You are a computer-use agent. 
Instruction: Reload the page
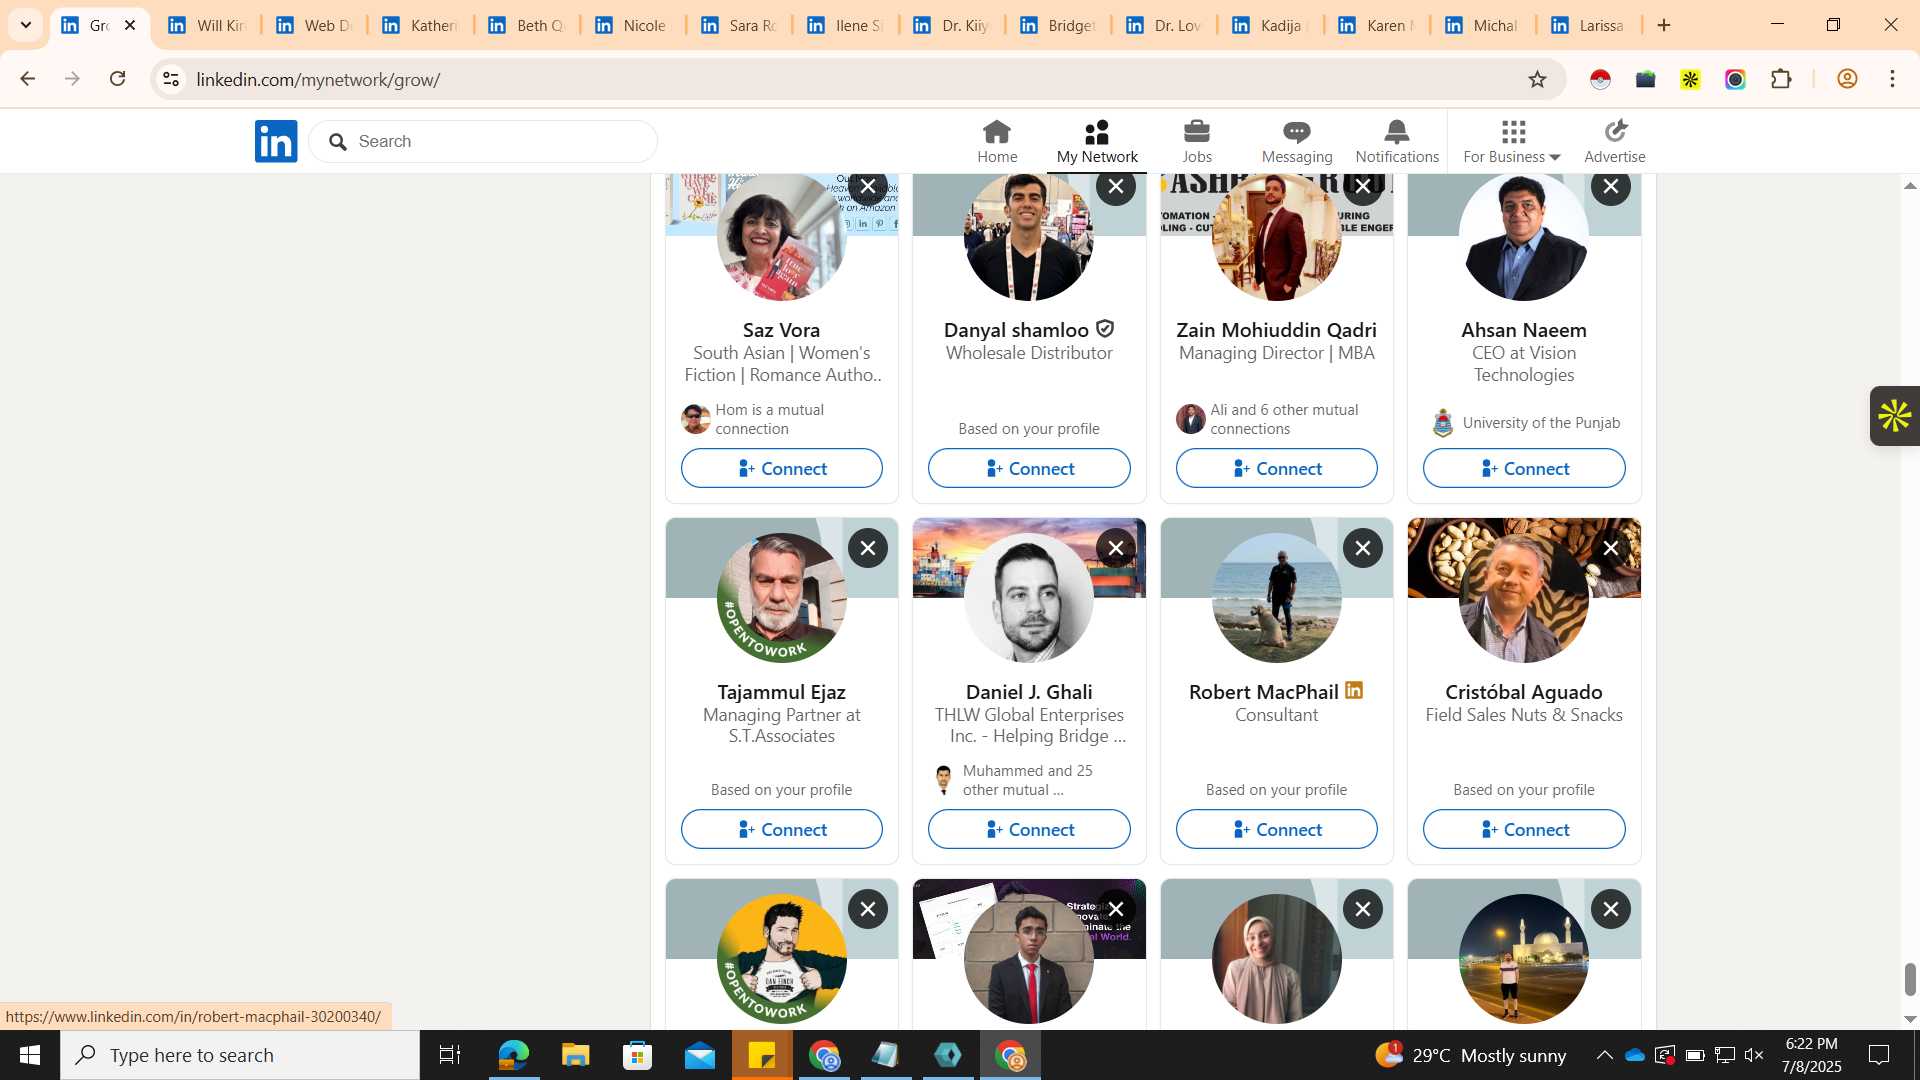click(118, 79)
